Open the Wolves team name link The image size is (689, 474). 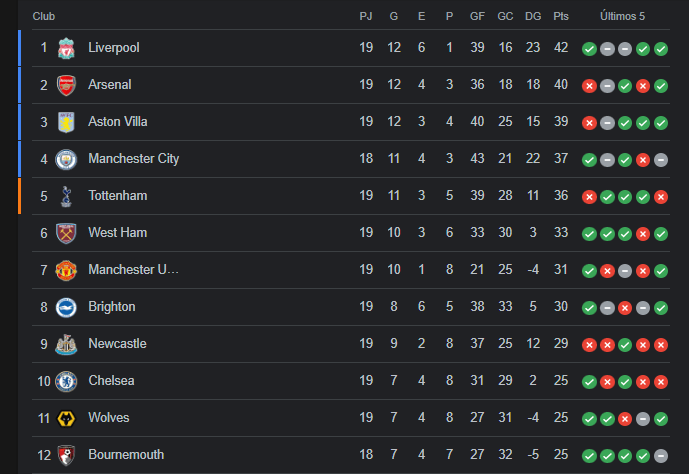[x=109, y=417]
